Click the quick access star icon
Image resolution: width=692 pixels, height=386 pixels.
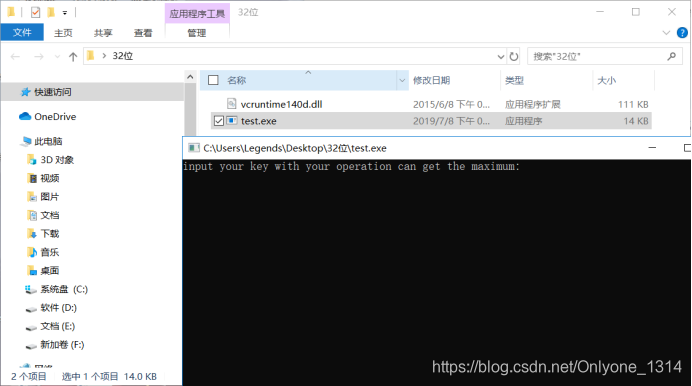(26, 92)
